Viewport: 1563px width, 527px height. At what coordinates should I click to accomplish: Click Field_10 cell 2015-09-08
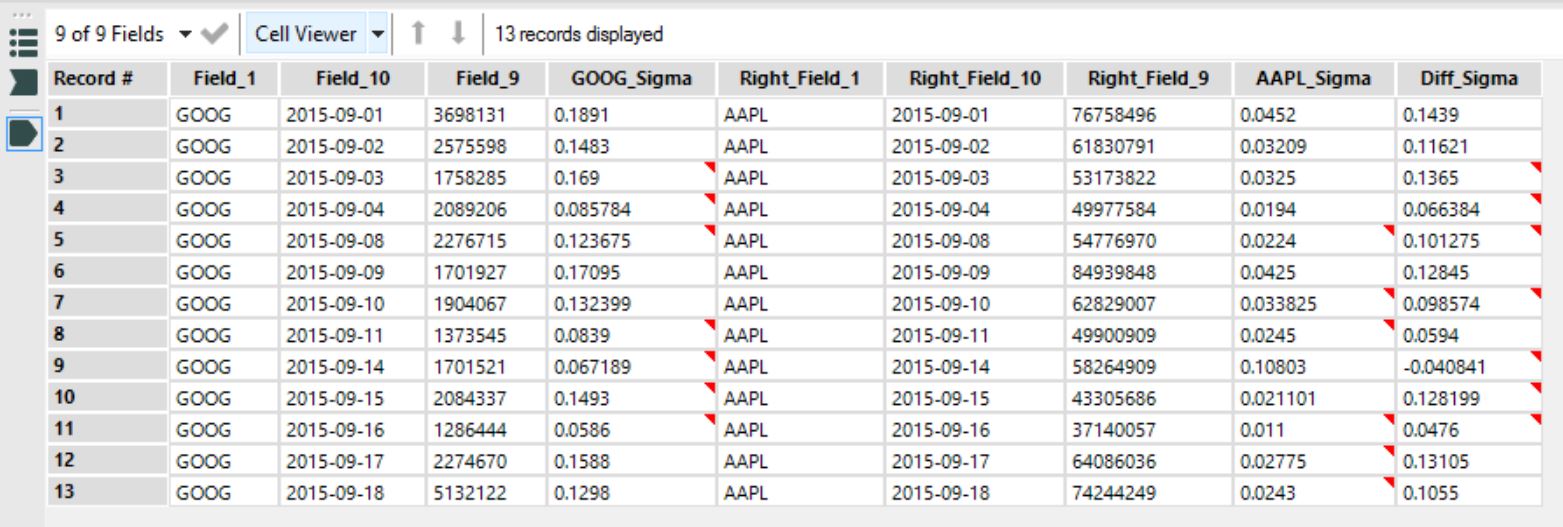pos(353,240)
